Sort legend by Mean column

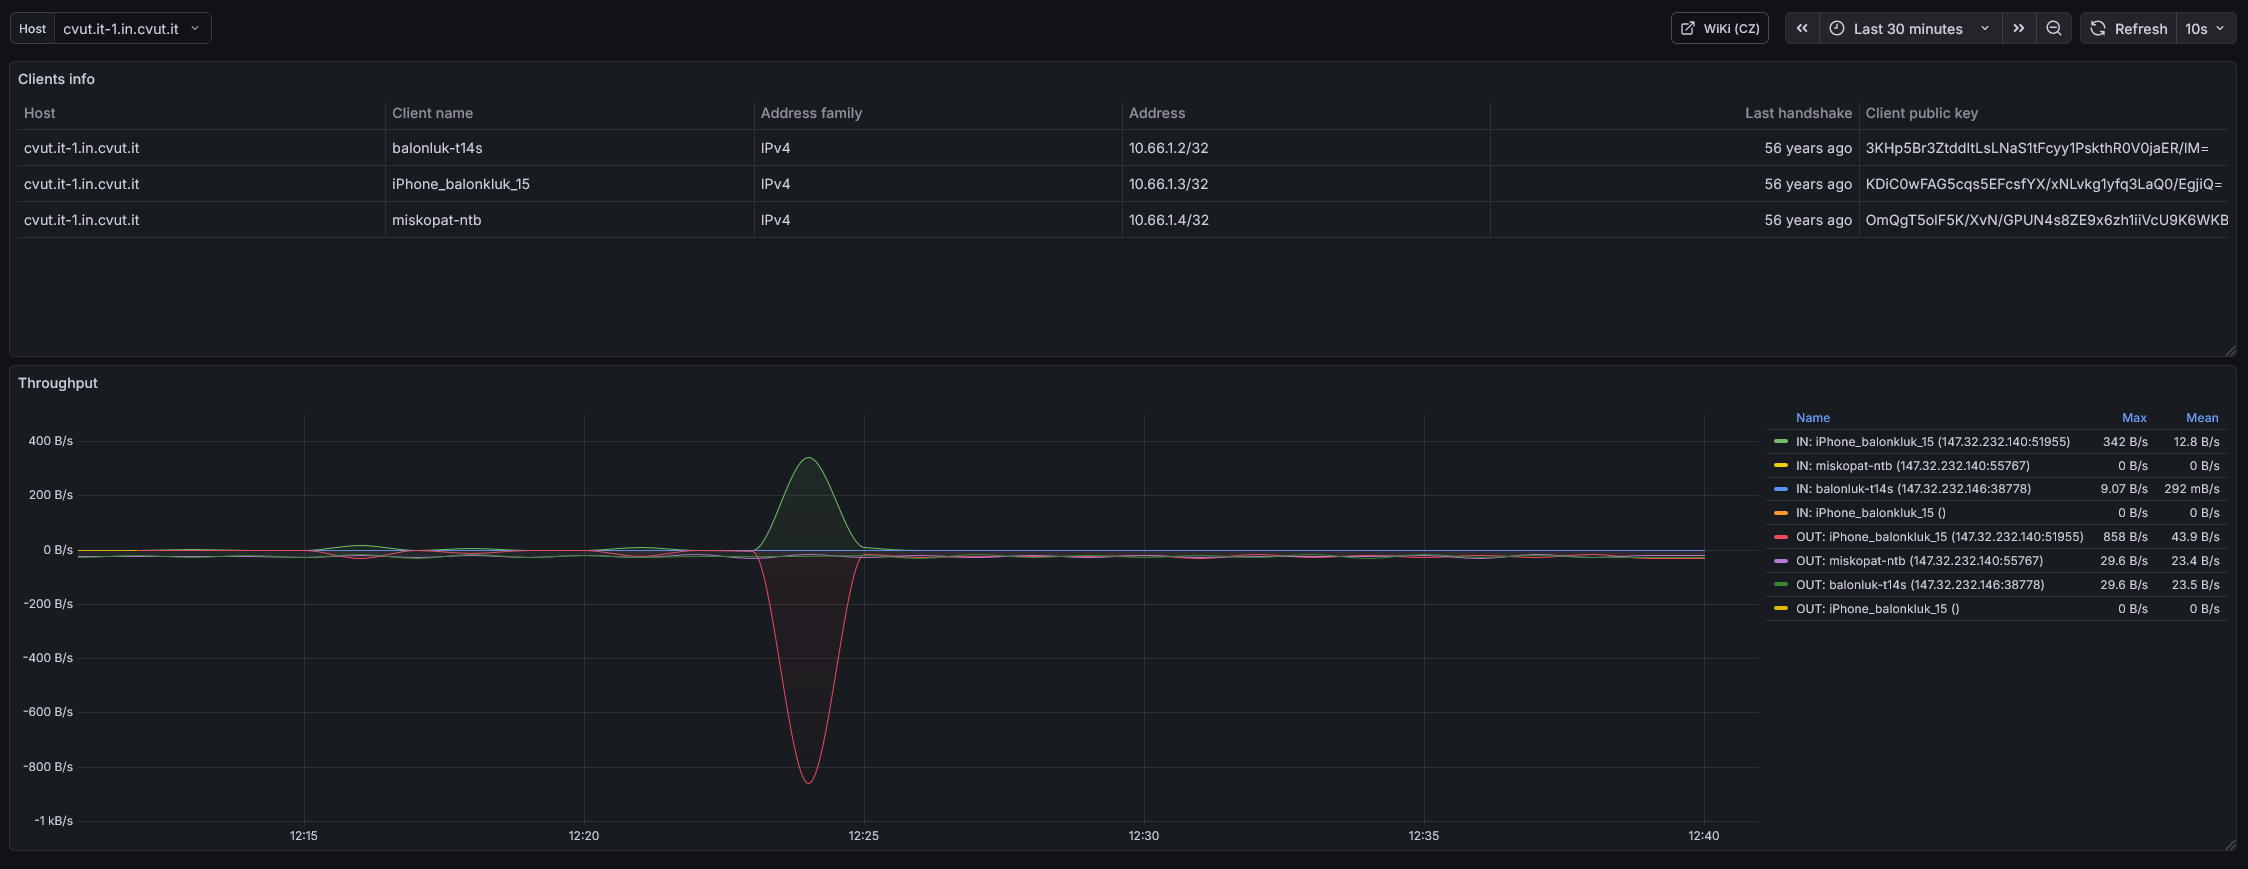pos(2202,418)
